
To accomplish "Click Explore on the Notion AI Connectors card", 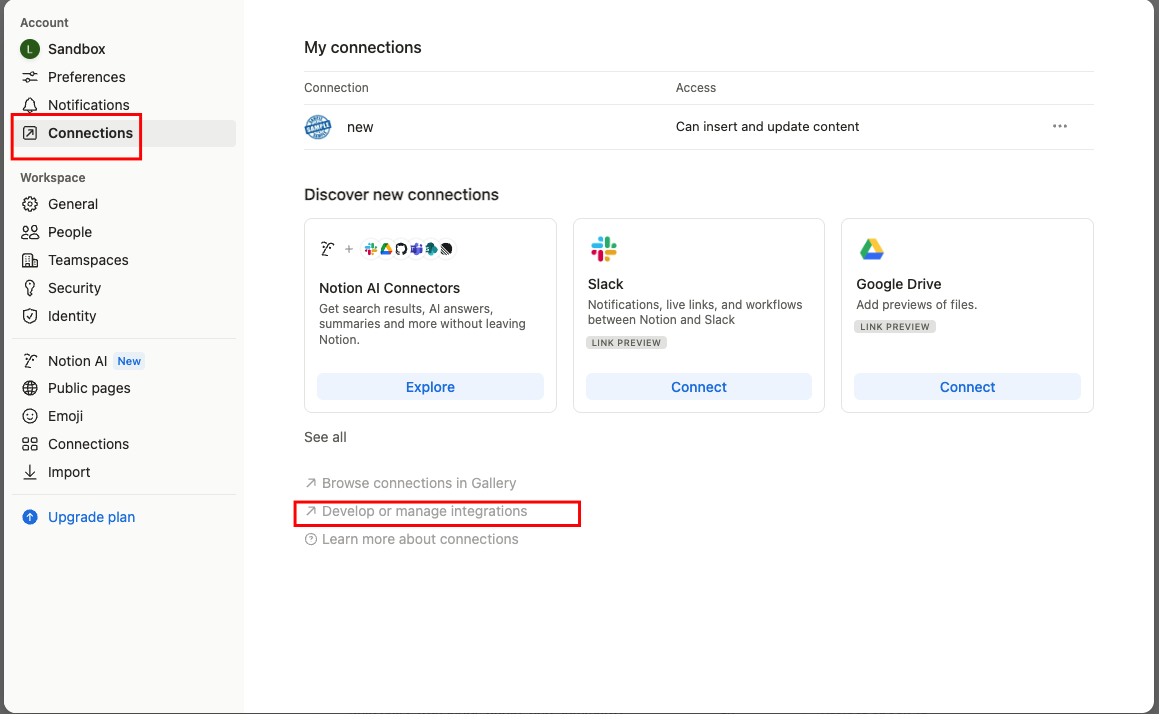I will point(430,387).
